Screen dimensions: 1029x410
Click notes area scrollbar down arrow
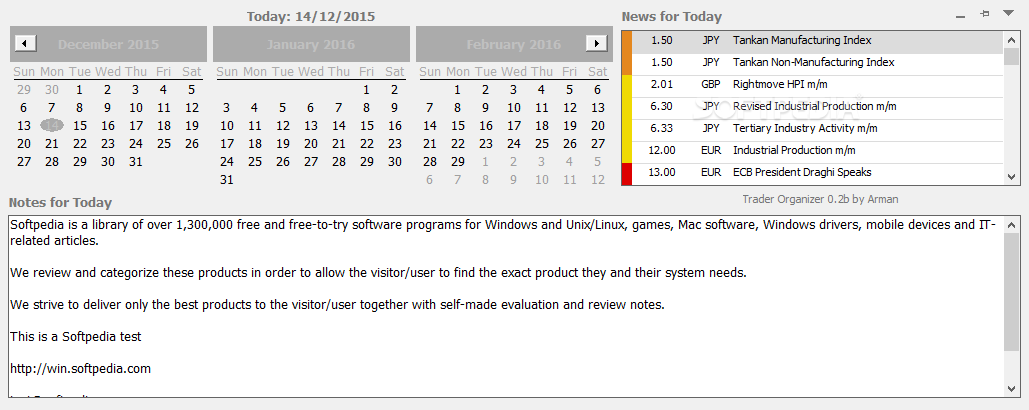tap(1012, 388)
